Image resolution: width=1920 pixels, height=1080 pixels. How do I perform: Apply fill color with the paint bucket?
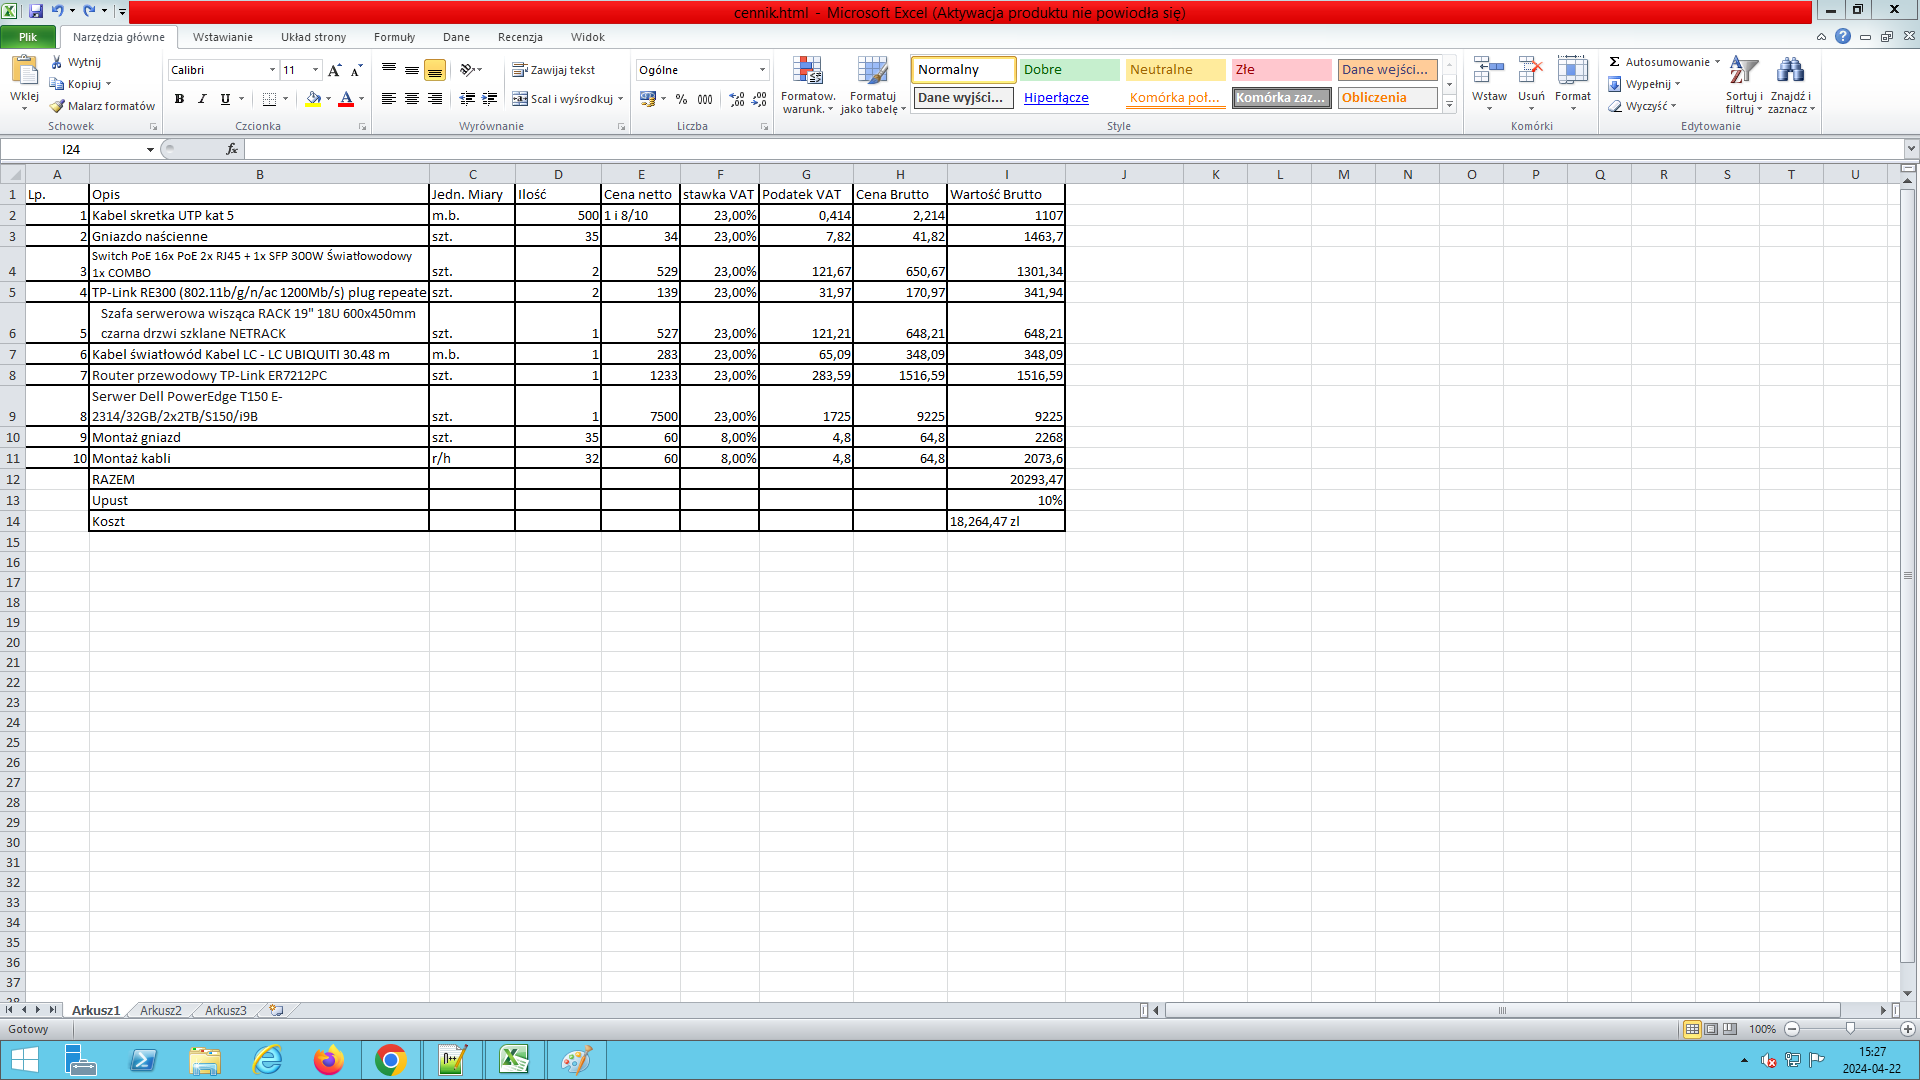314,99
